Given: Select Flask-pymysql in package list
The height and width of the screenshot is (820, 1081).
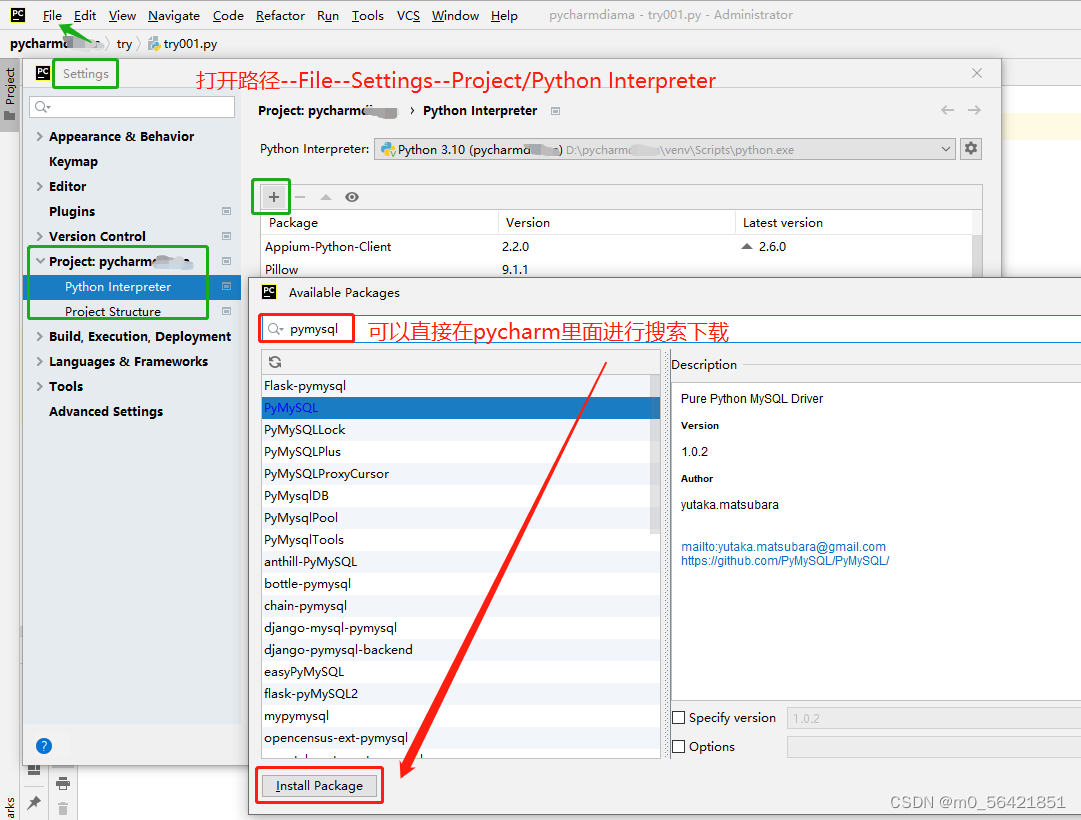Looking at the screenshot, I should (x=456, y=386).
